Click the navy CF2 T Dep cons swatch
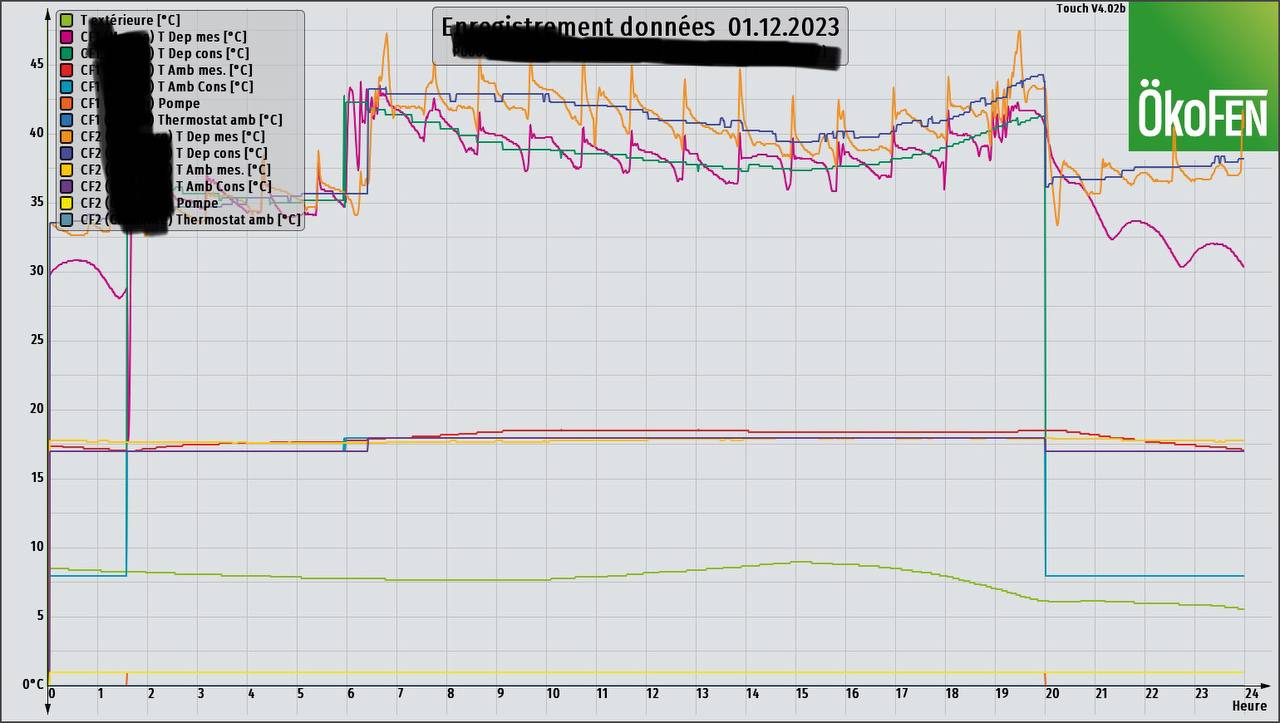The height and width of the screenshot is (723, 1280). (x=66, y=153)
